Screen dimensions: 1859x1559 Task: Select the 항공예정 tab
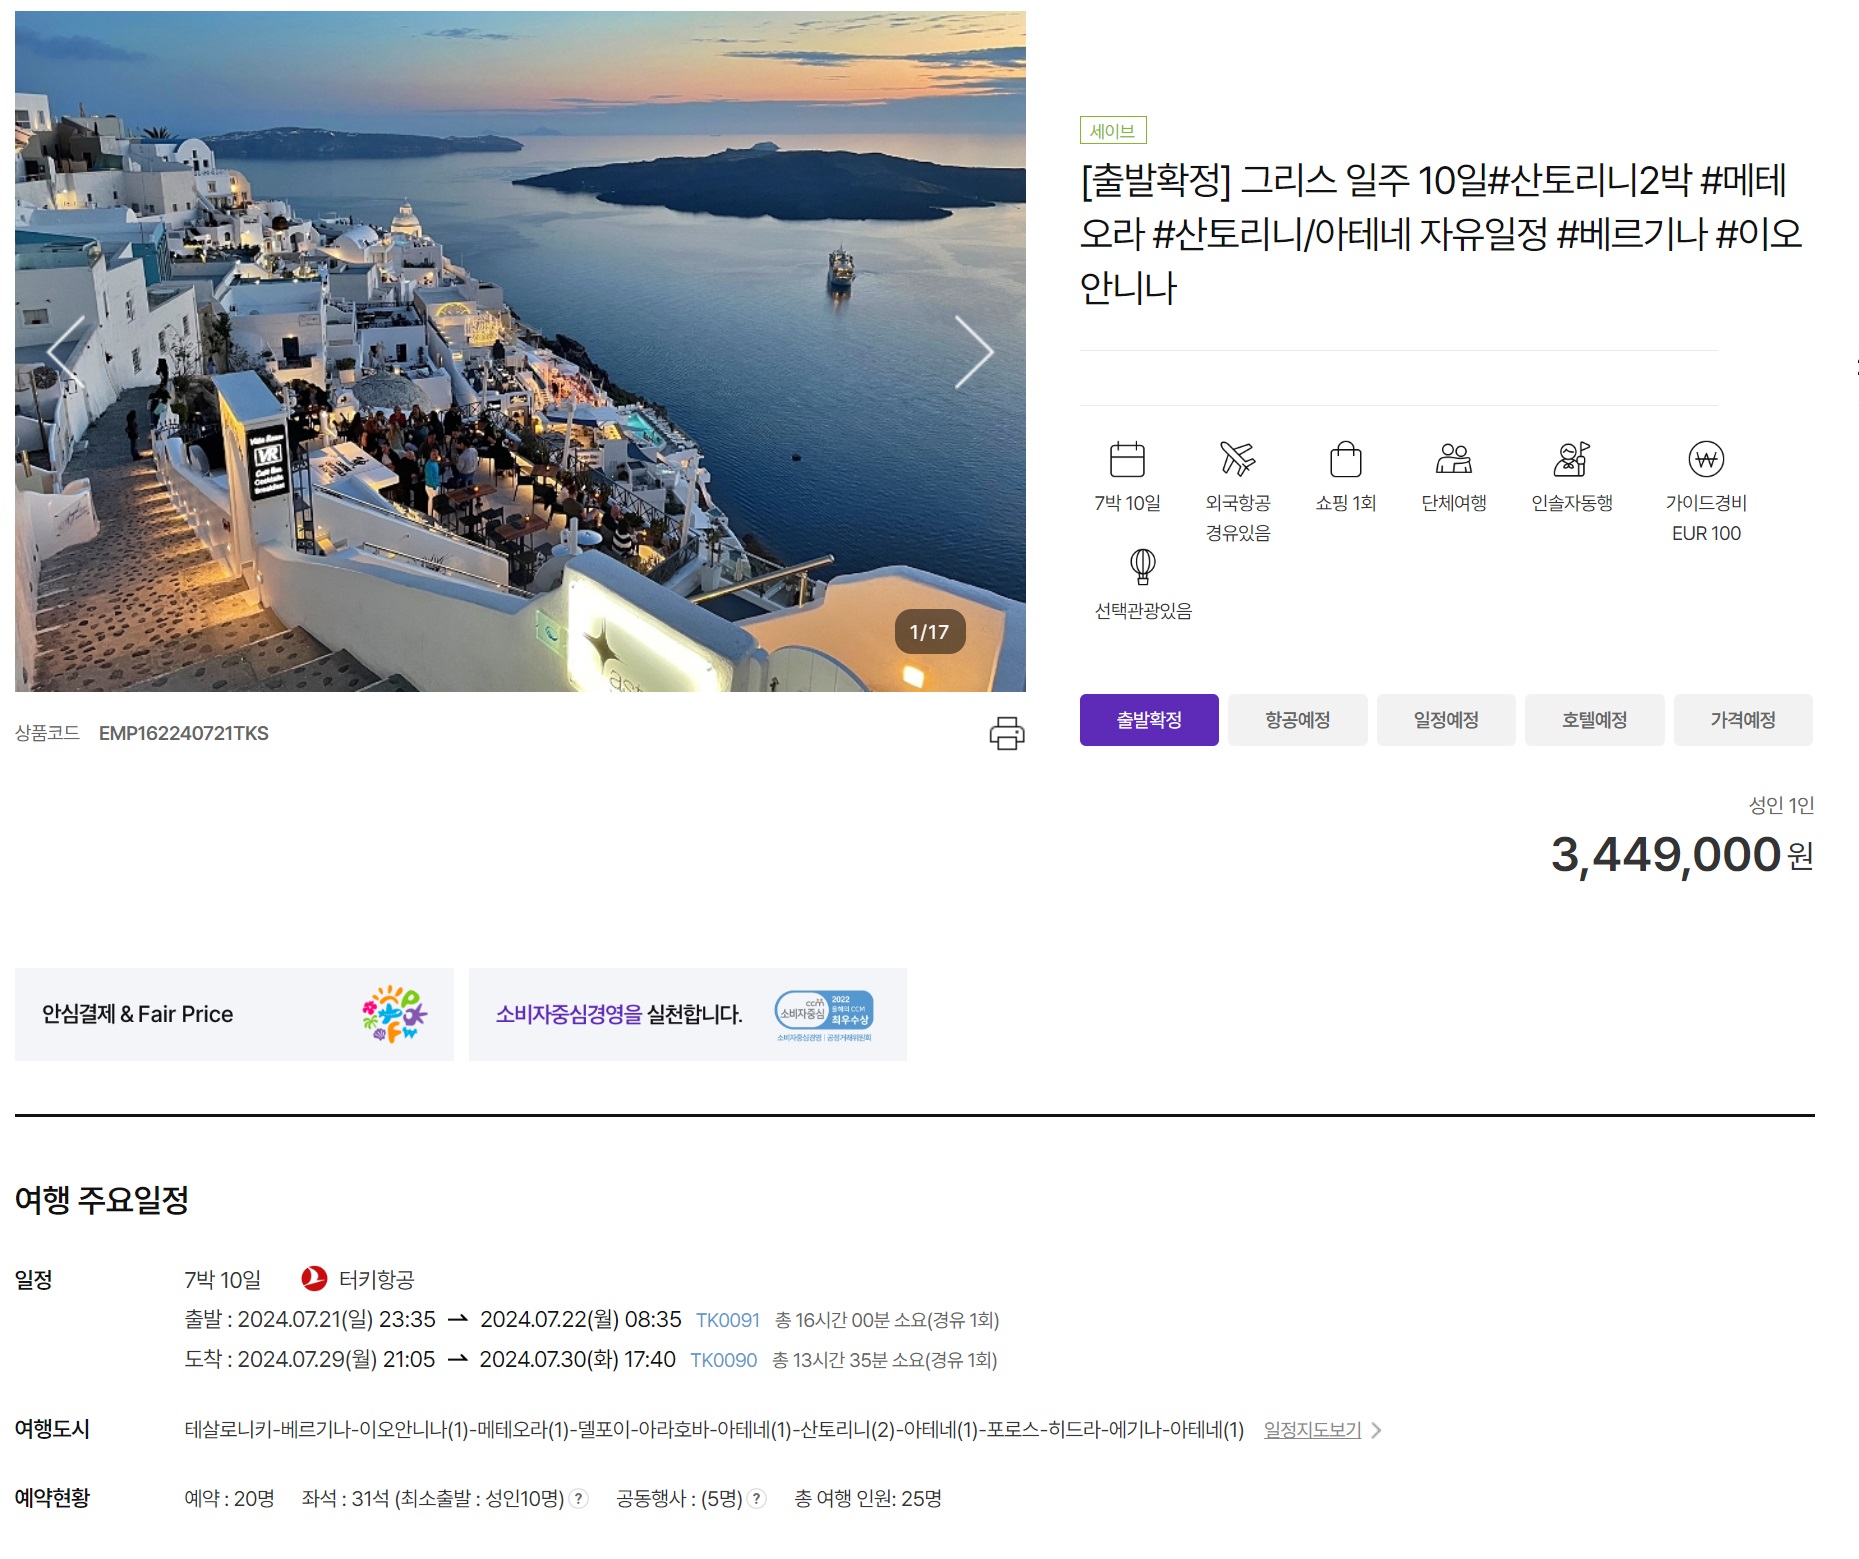[1297, 720]
